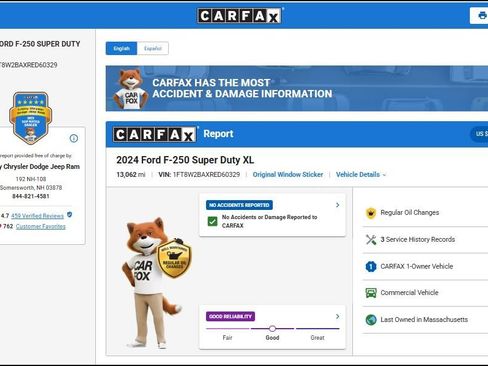Viewport: 488px width, 366px height.
Task: Click the Good reliability label
Action: tap(272, 338)
